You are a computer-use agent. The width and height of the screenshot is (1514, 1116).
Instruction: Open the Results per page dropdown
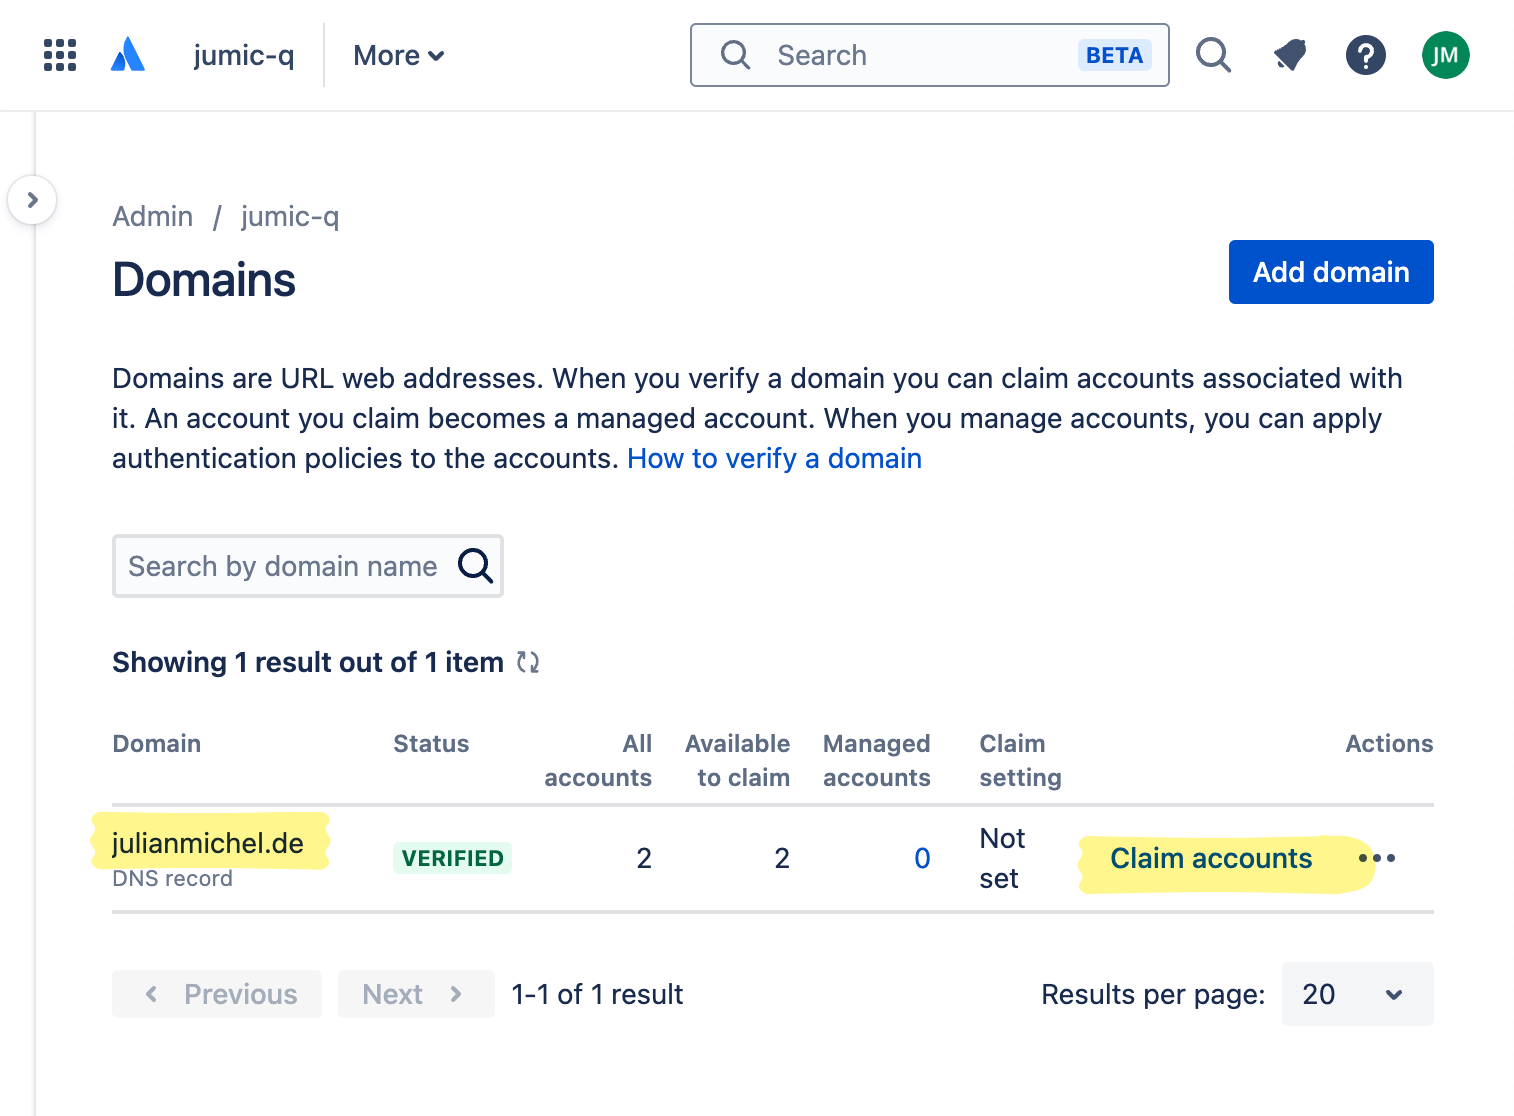[1357, 994]
